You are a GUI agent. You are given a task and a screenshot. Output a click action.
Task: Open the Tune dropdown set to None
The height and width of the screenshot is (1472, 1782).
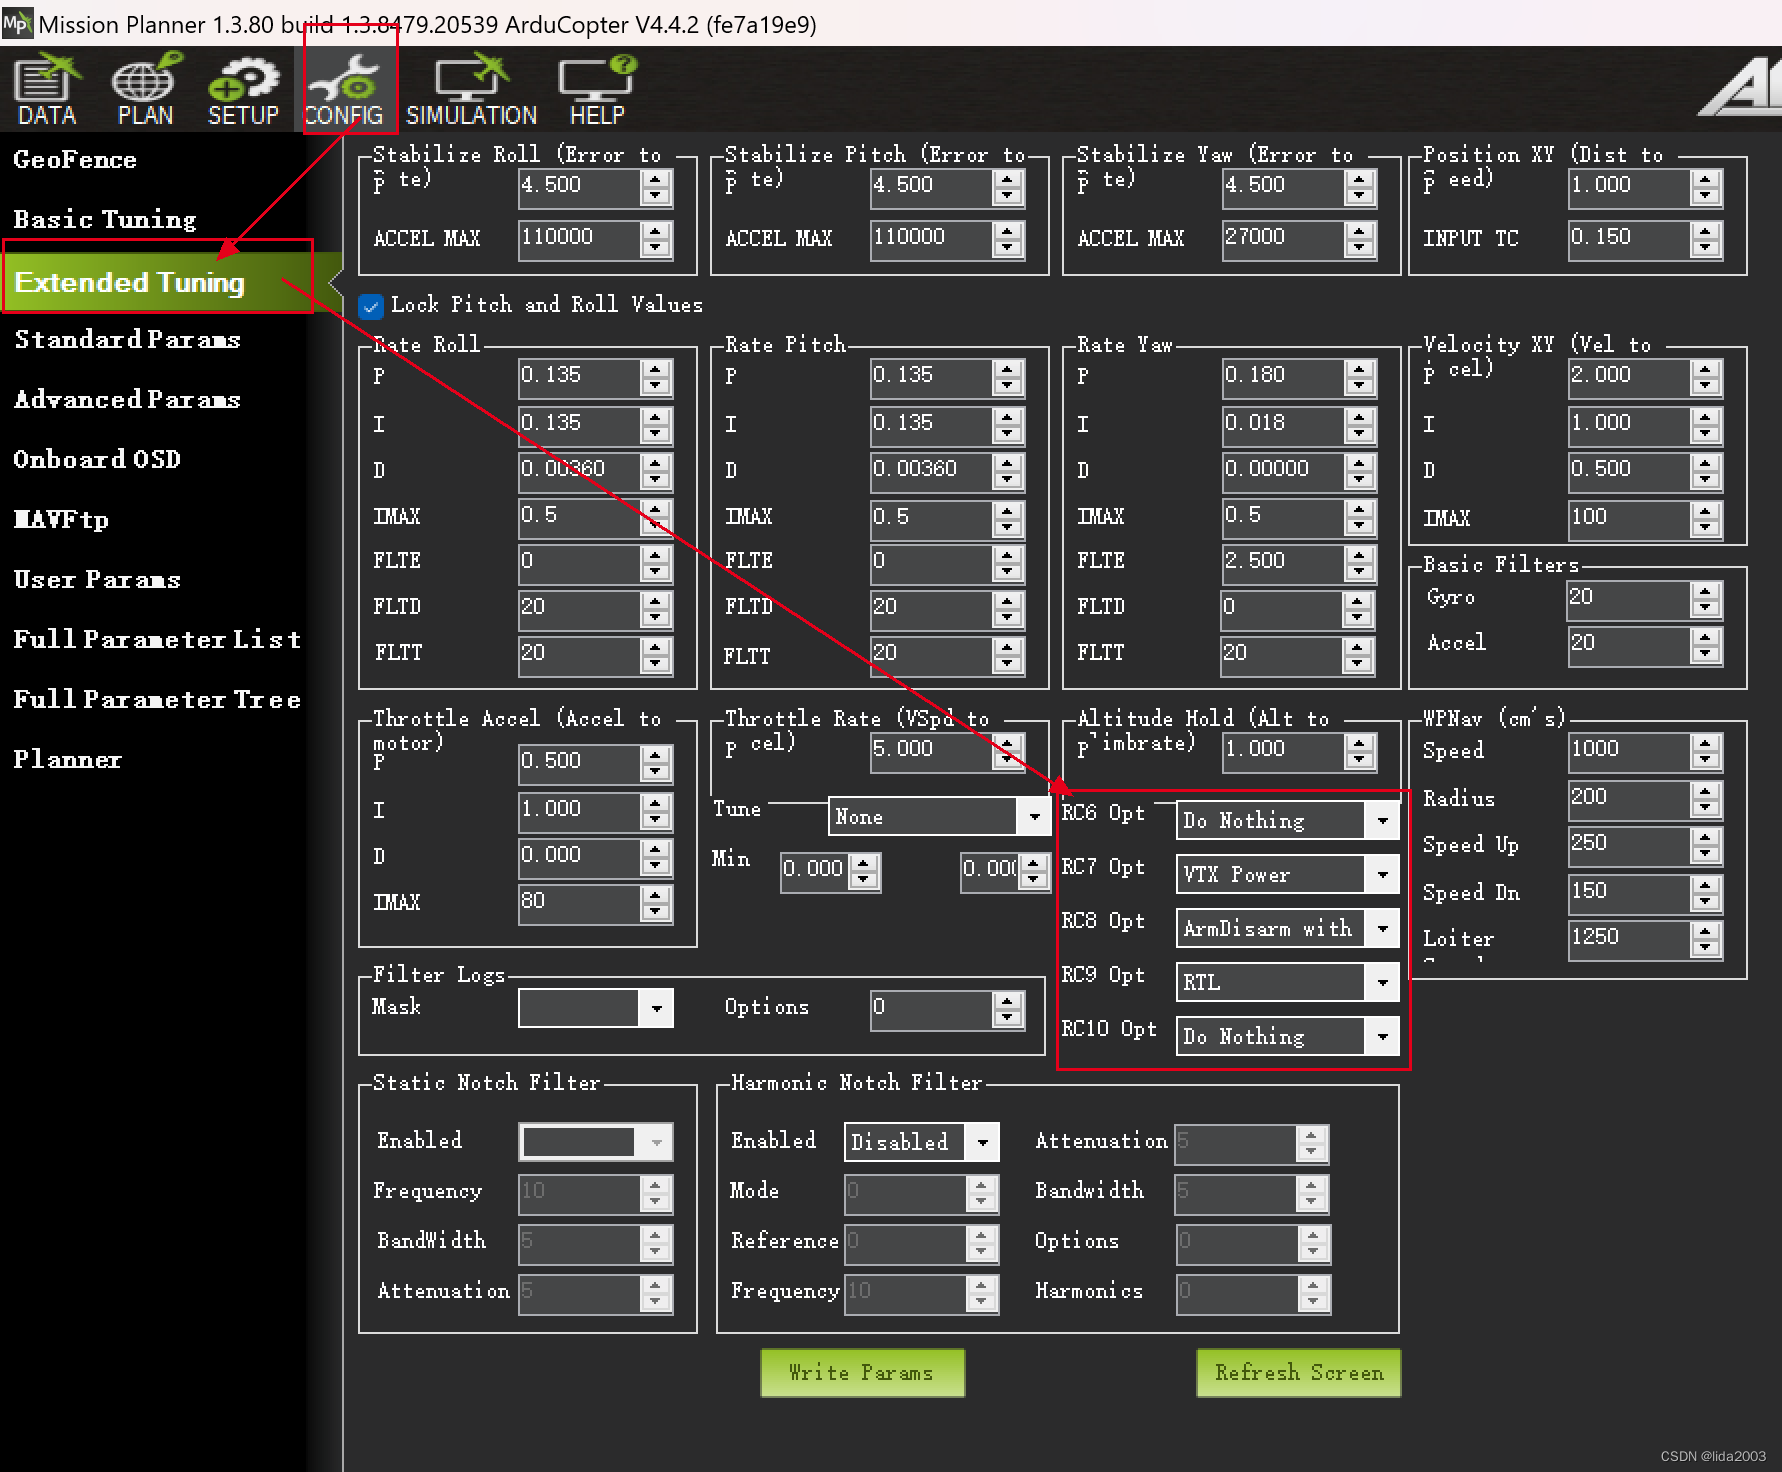tap(938, 817)
